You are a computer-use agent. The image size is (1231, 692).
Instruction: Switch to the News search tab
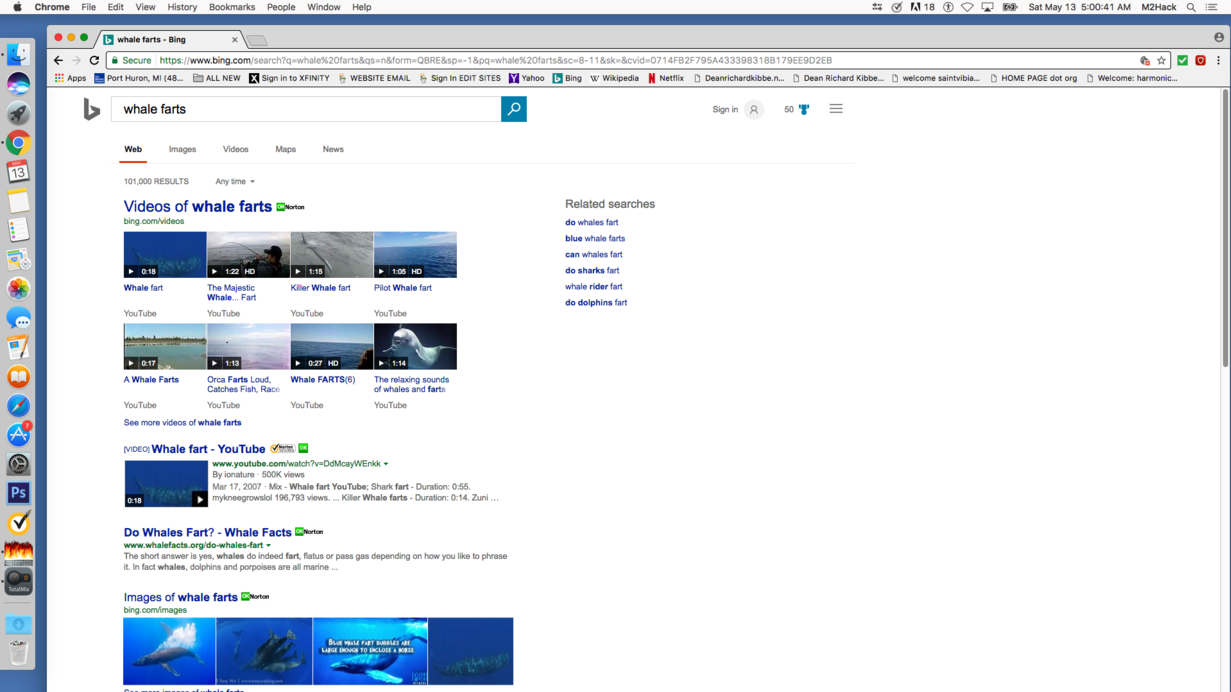pos(333,149)
